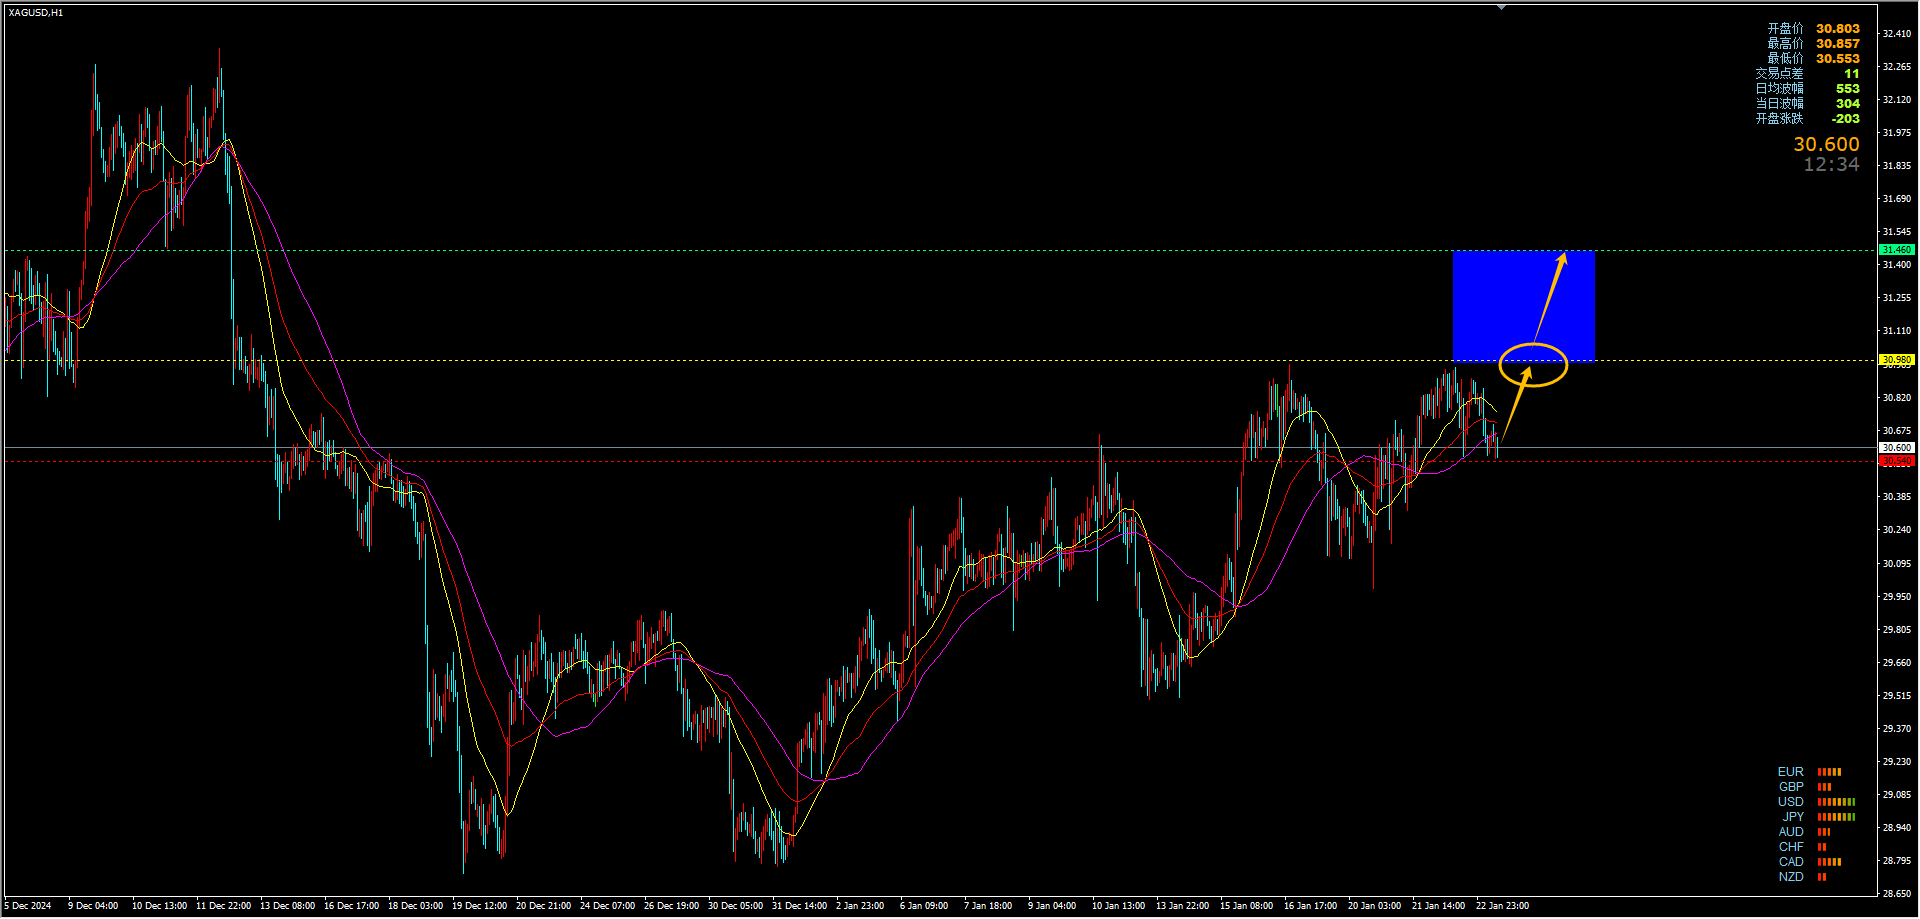Image resolution: width=1920 pixels, height=919 pixels.
Task: Select the red 30.540 price tag
Action: 1897,461
